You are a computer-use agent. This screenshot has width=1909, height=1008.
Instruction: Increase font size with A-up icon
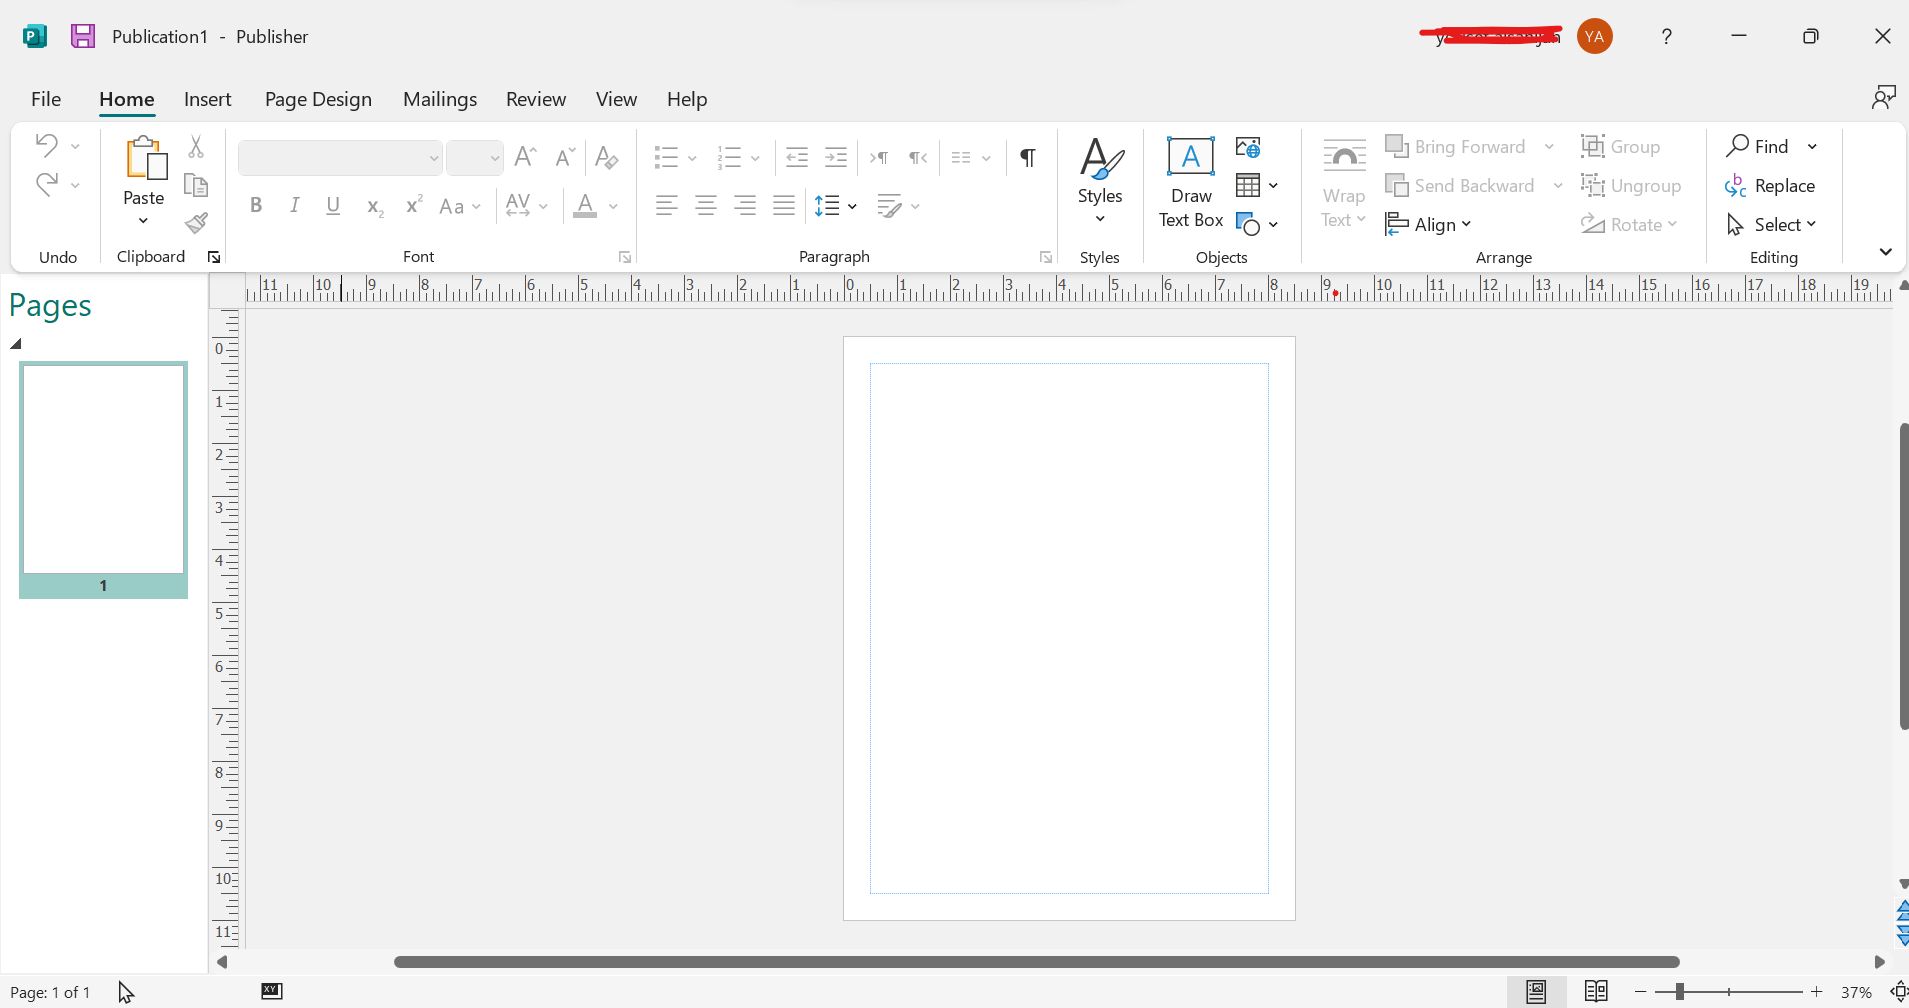tap(525, 157)
